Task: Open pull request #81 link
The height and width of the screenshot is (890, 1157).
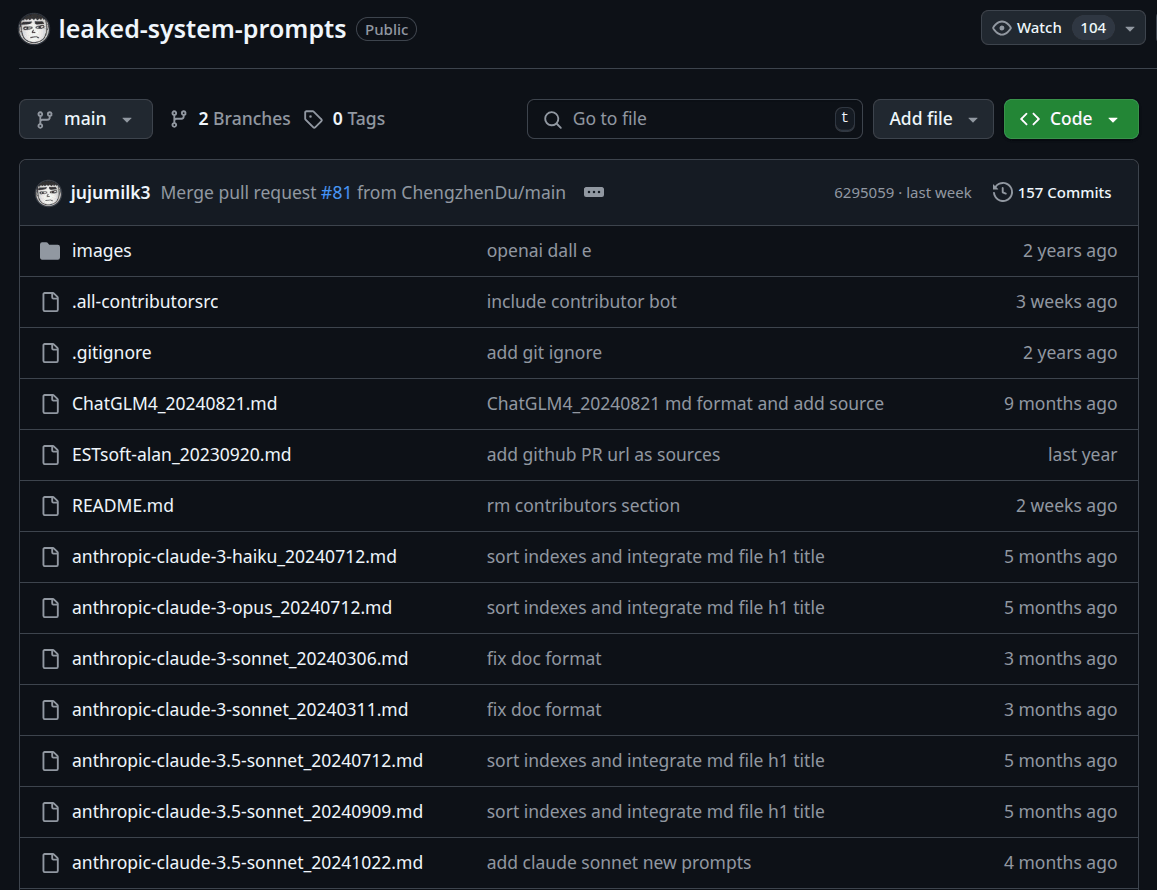Action: [x=336, y=193]
